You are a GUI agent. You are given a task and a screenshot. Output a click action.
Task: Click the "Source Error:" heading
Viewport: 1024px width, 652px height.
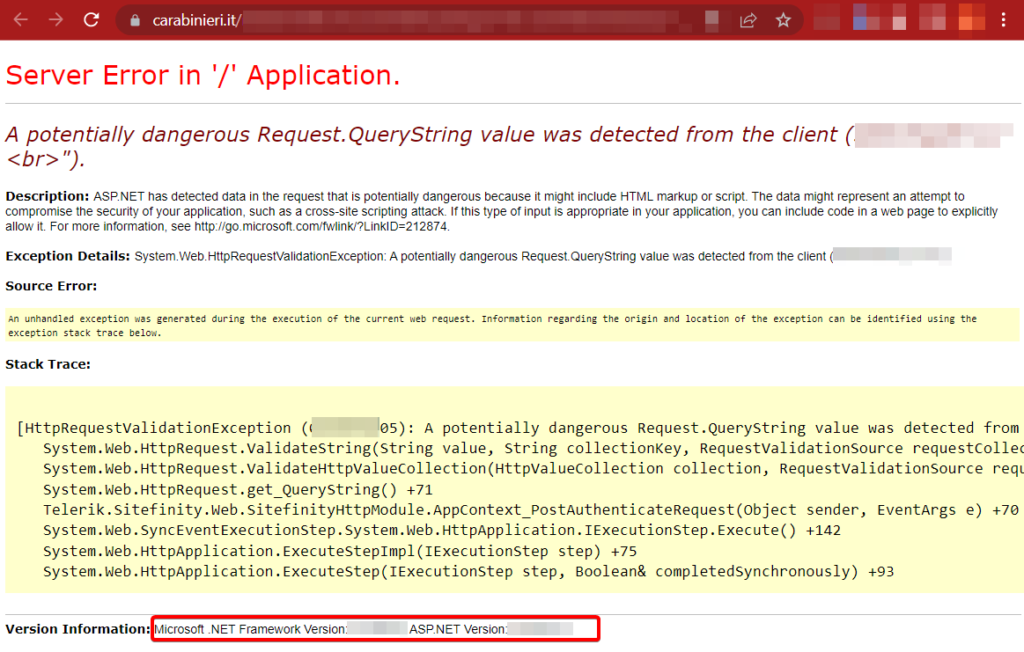[51, 286]
